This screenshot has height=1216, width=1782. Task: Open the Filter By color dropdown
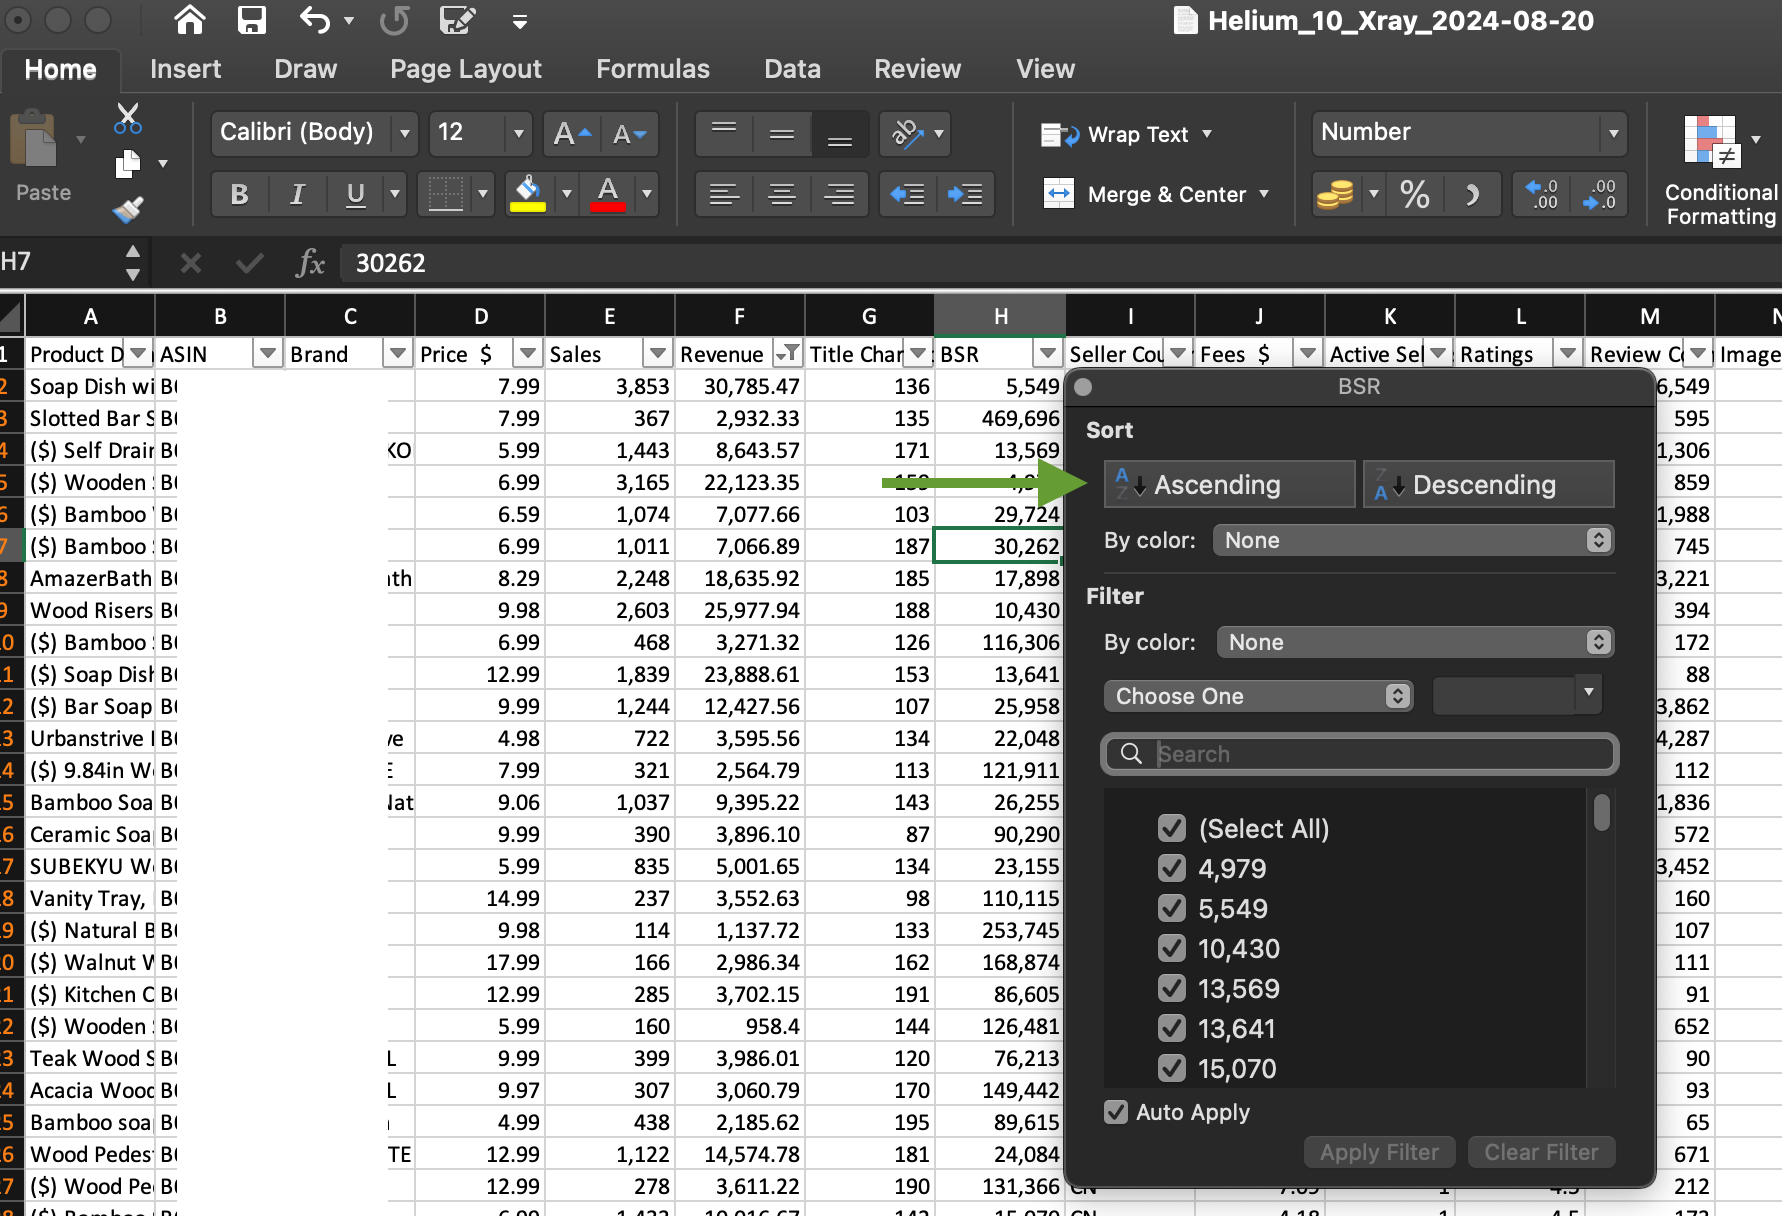click(x=1415, y=642)
